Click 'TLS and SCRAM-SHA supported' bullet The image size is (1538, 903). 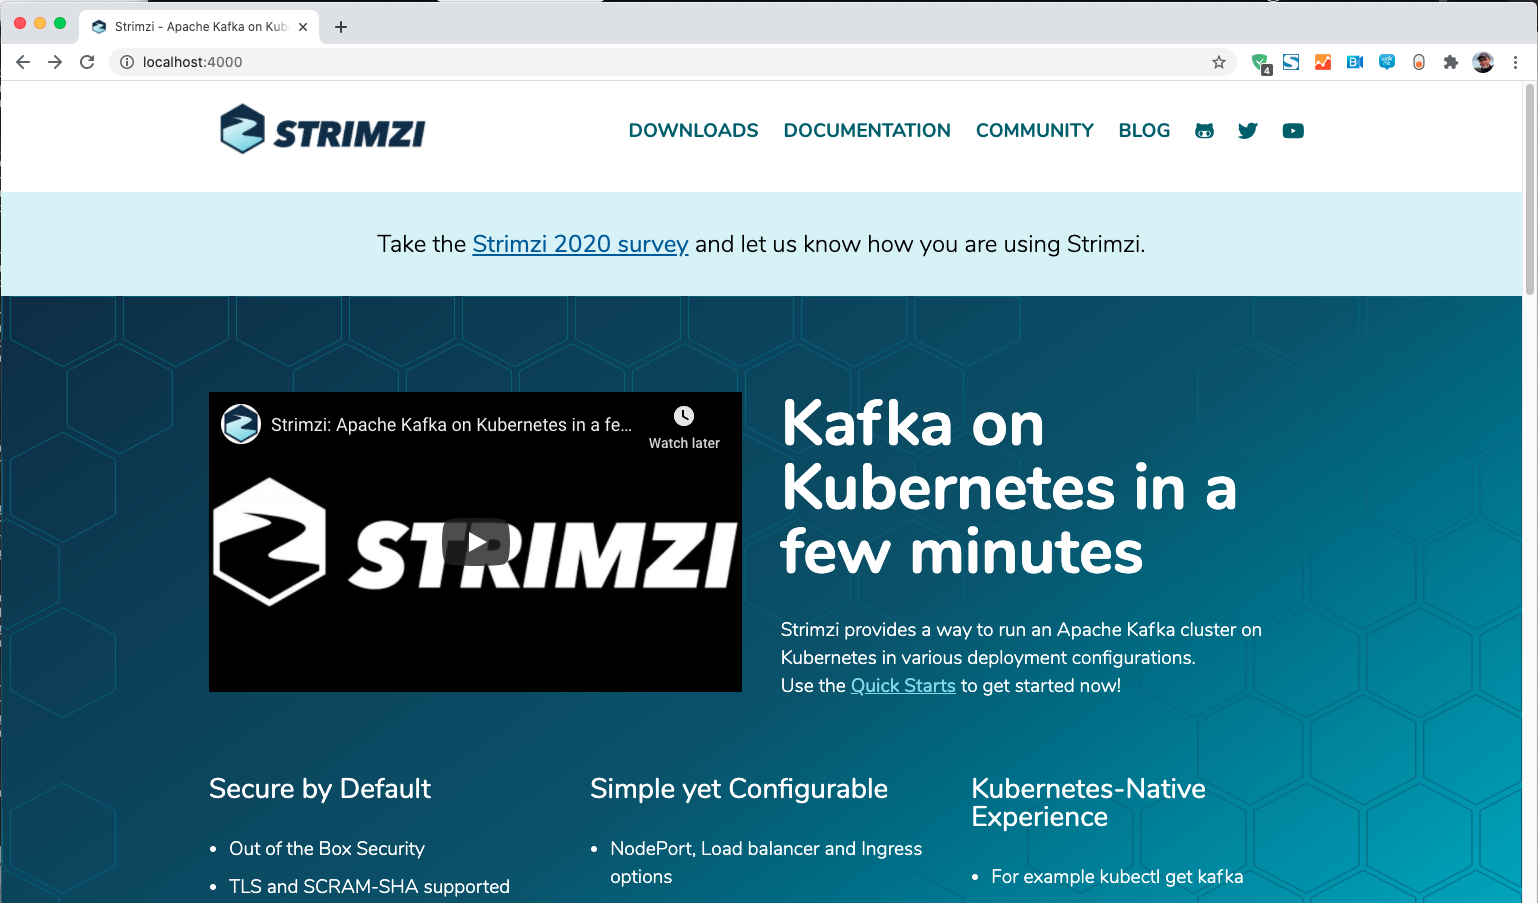coord(369,887)
